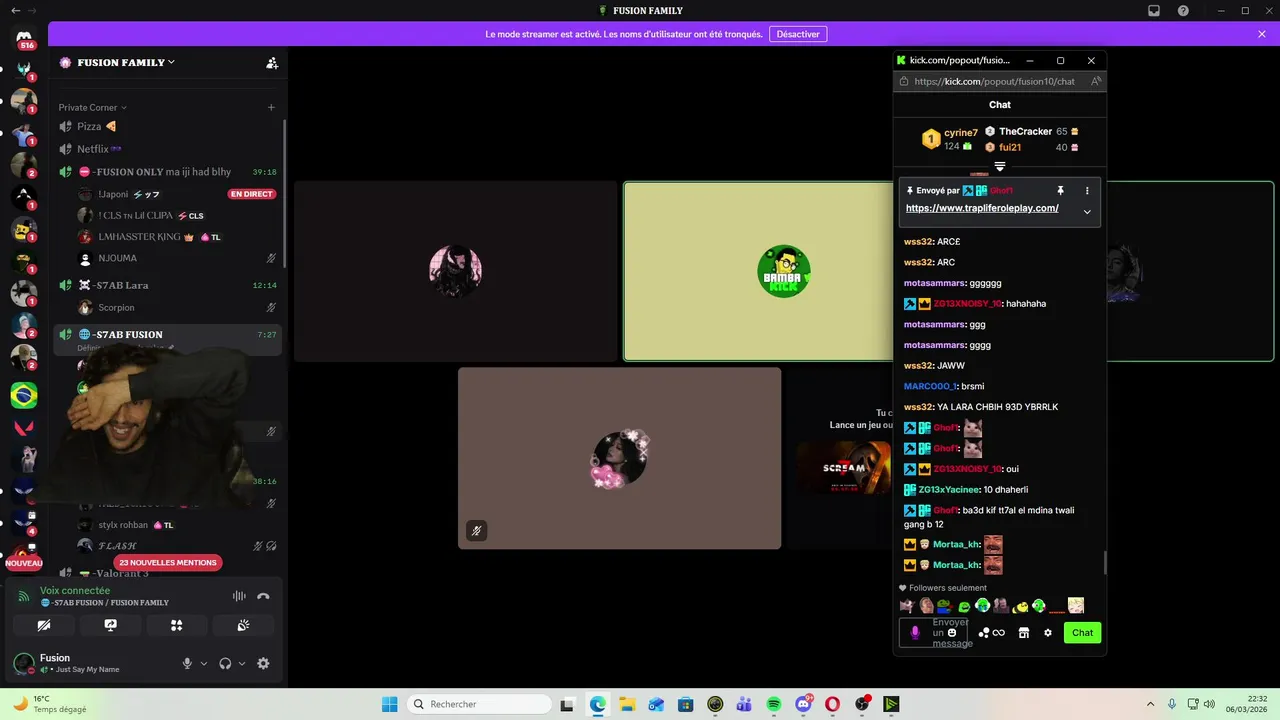Image resolution: width=1280 pixels, height=720 pixels.
Task: Click cyrine7 in the gift leaderboard
Action: coord(961,133)
